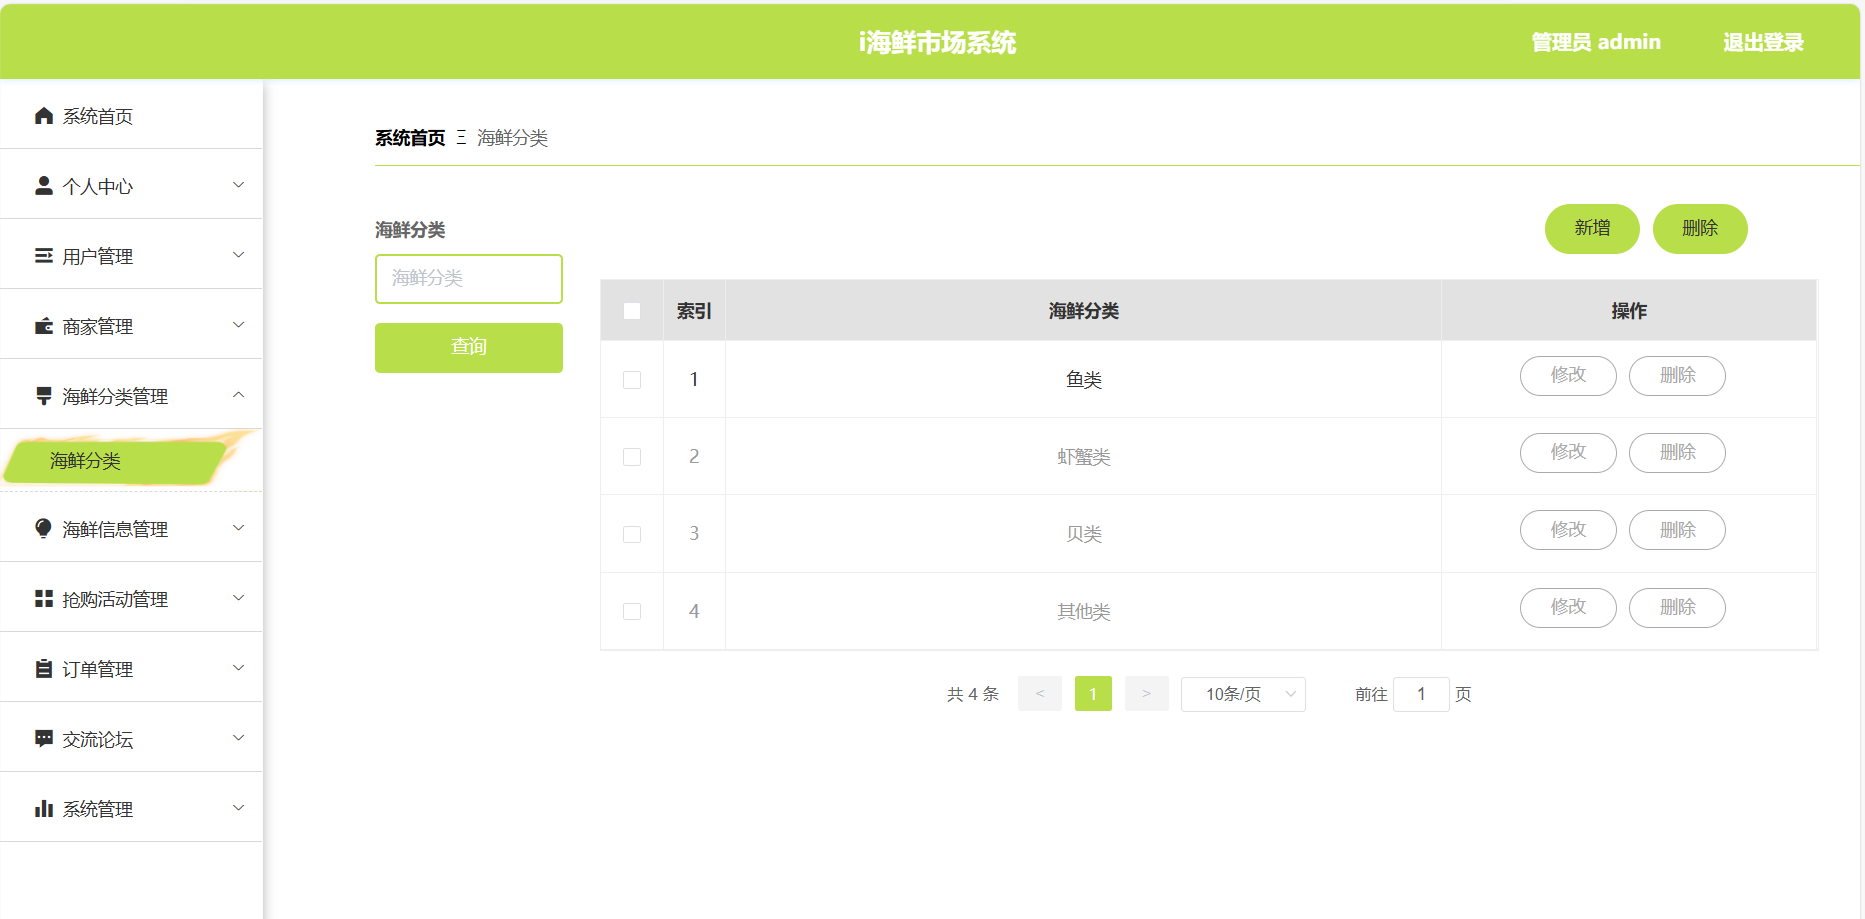Go to previous page arrow
Viewport: 1865px width, 919px height.
tap(1040, 694)
